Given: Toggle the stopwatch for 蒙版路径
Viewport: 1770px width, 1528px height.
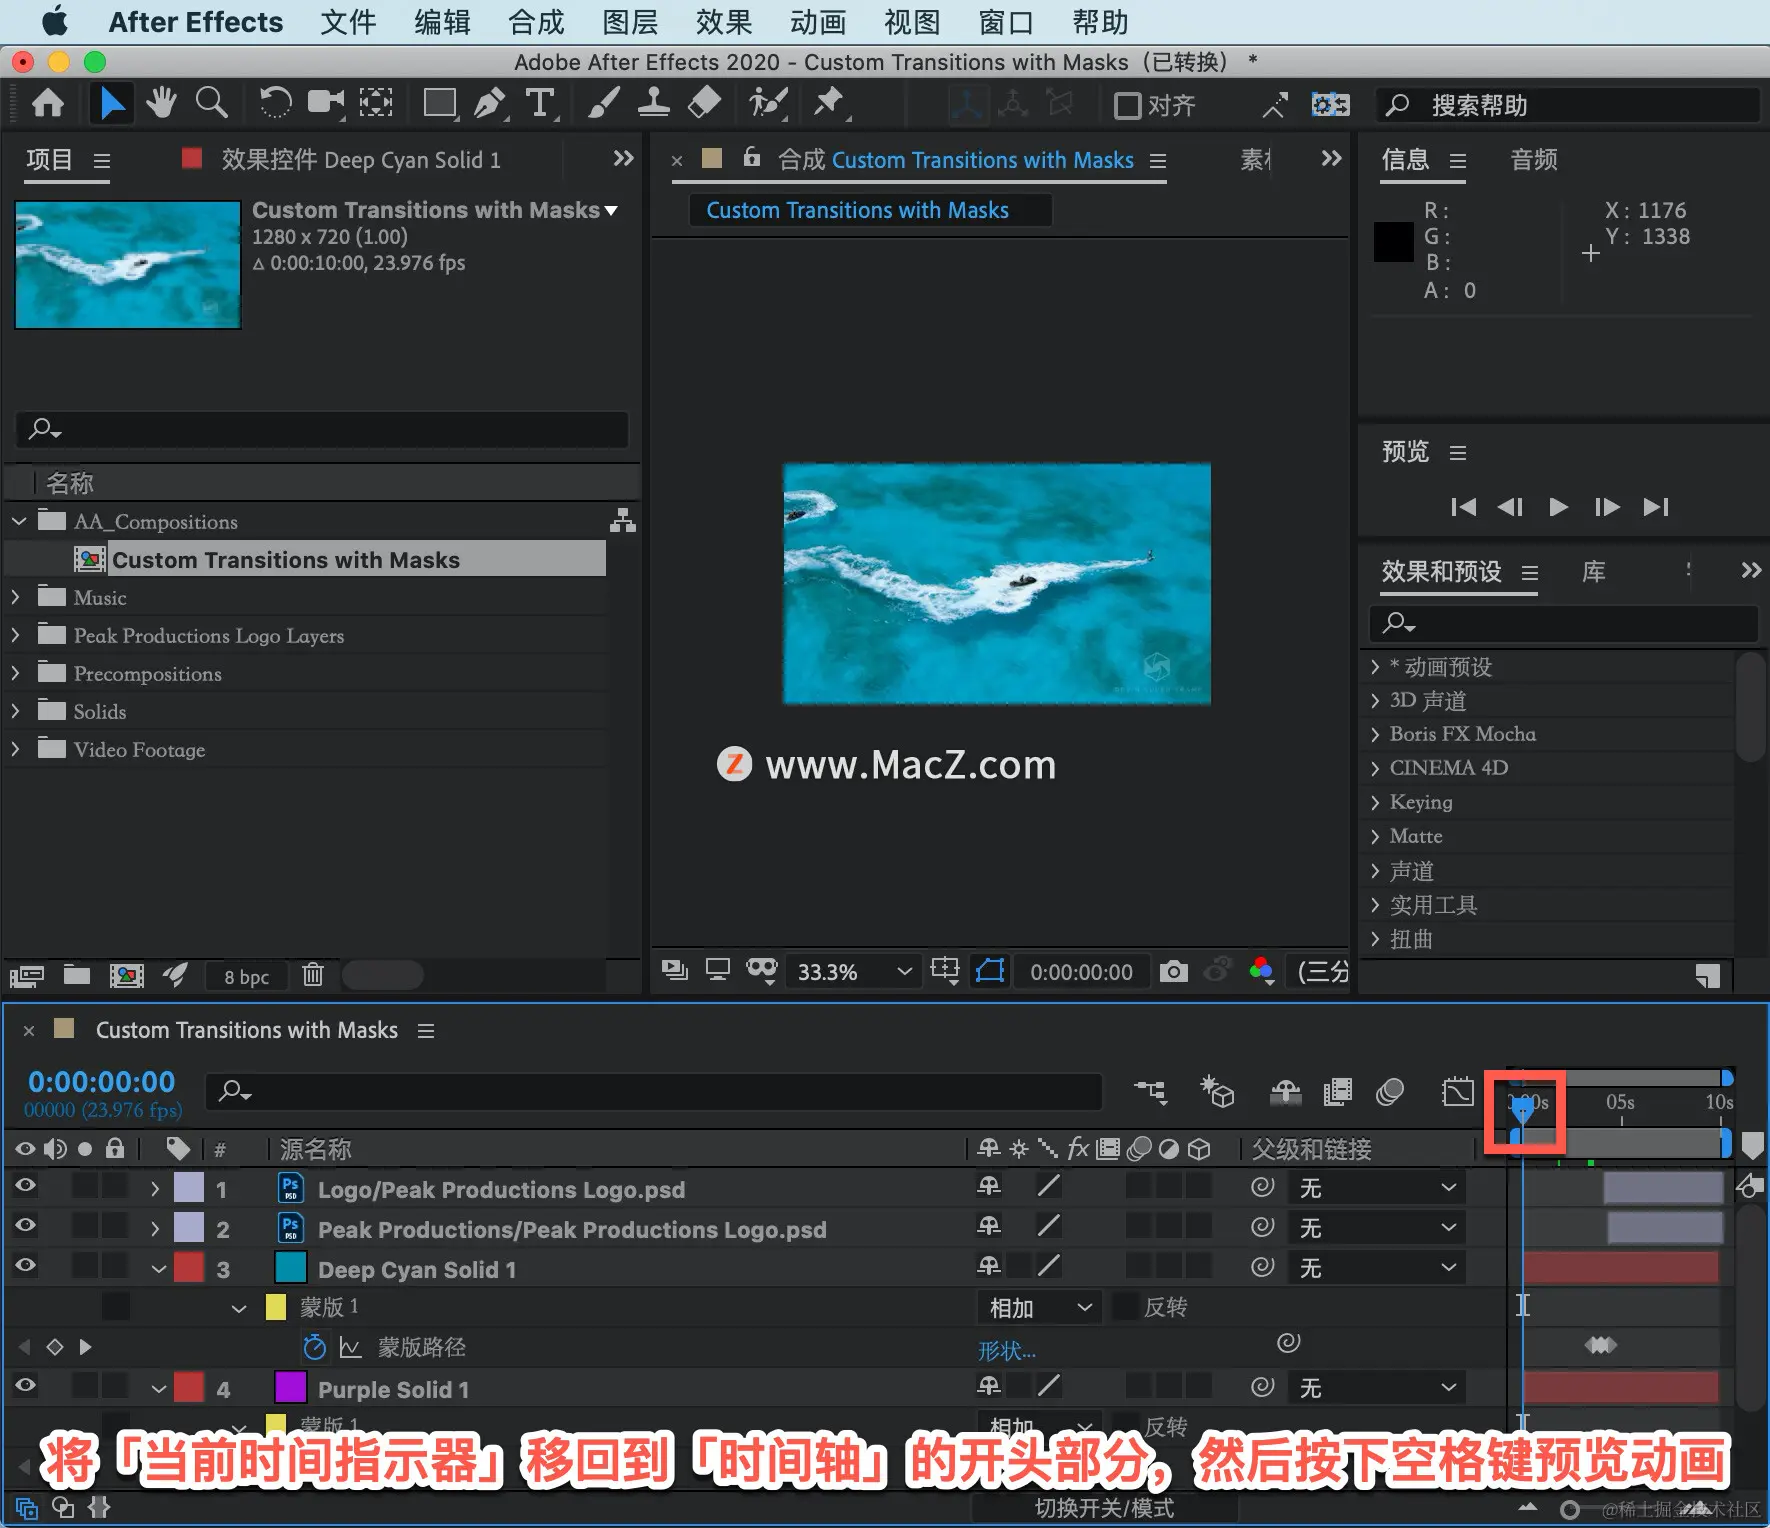Looking at the screenshot, I should (x=314, y=1347).
